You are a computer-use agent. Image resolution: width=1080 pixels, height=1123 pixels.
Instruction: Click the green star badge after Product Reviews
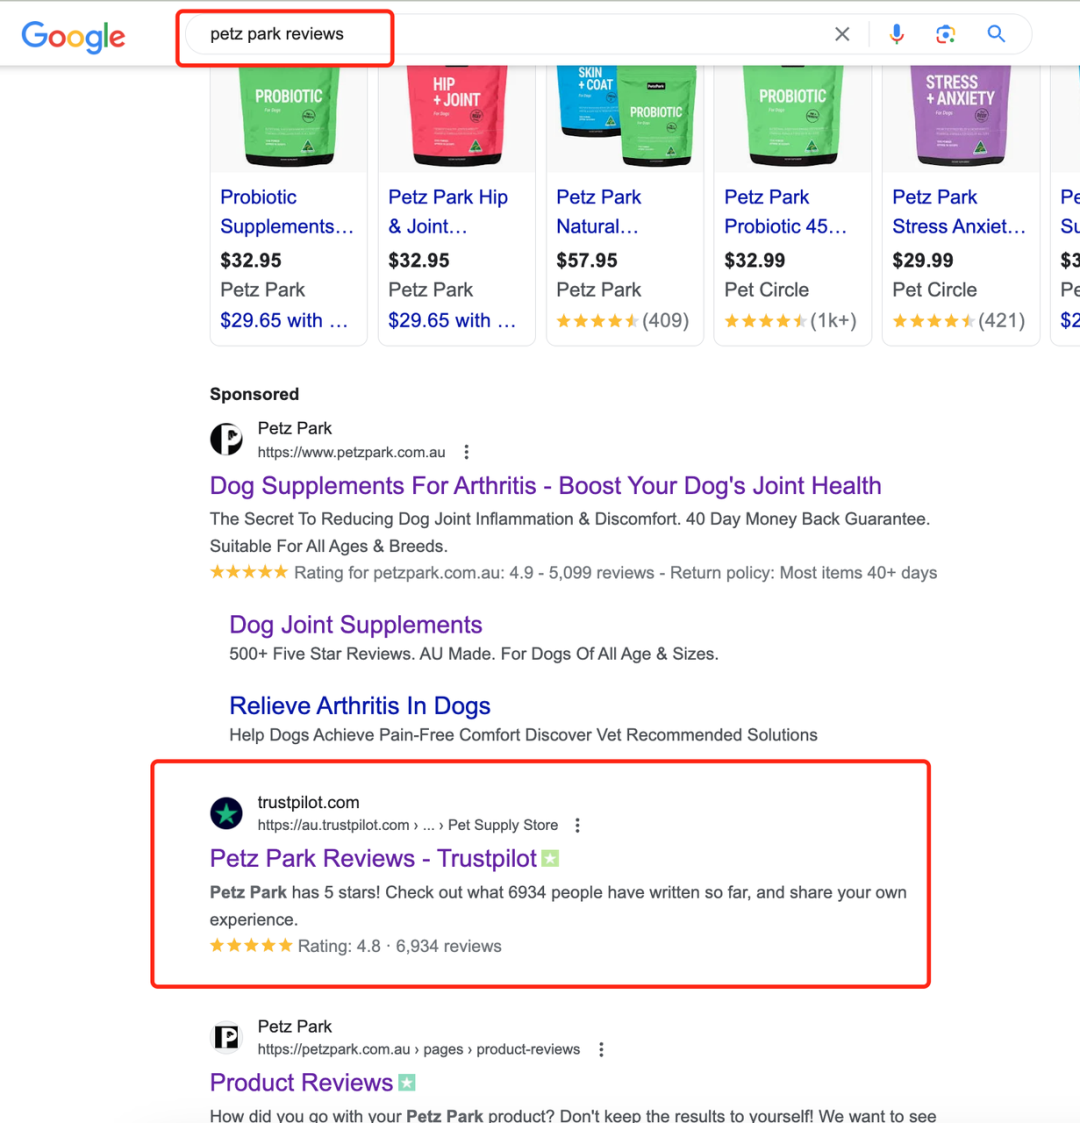pyautogui.click(x=407, y=1082)
